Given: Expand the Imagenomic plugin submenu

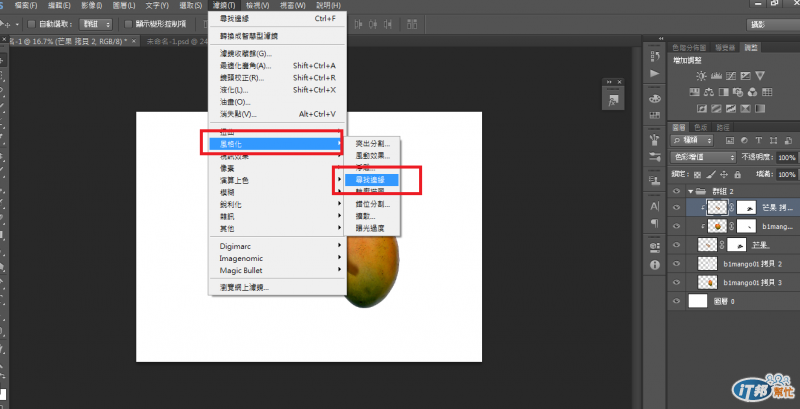Looking at the screenshot, I should coord(278,258).
